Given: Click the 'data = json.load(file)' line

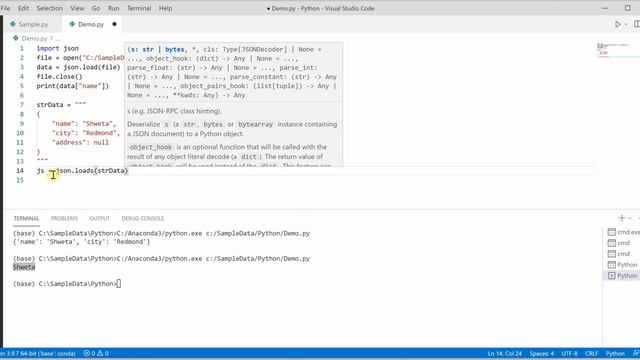Looking at the screenshot, I should (78, 67).
